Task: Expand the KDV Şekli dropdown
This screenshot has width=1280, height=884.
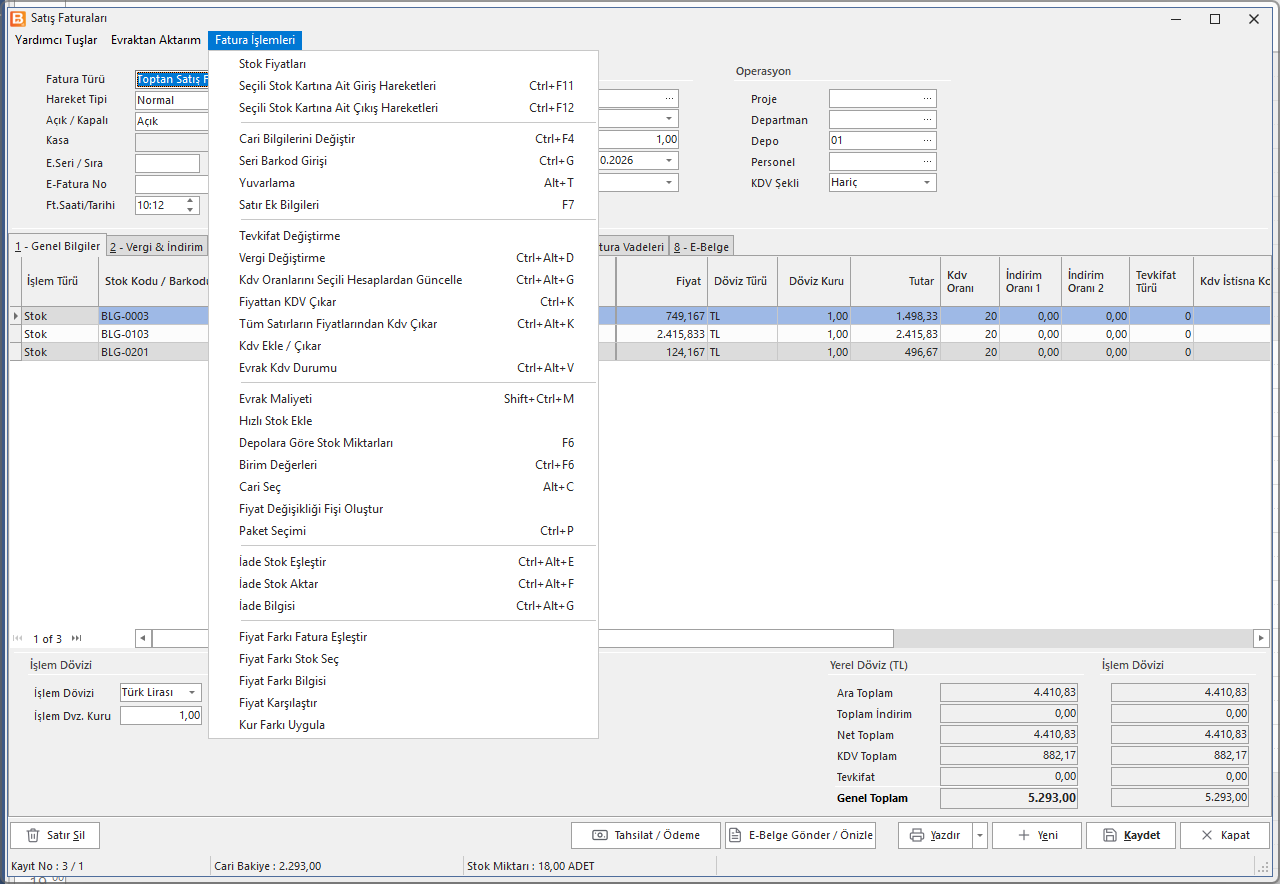Action: tap(927, 183)
